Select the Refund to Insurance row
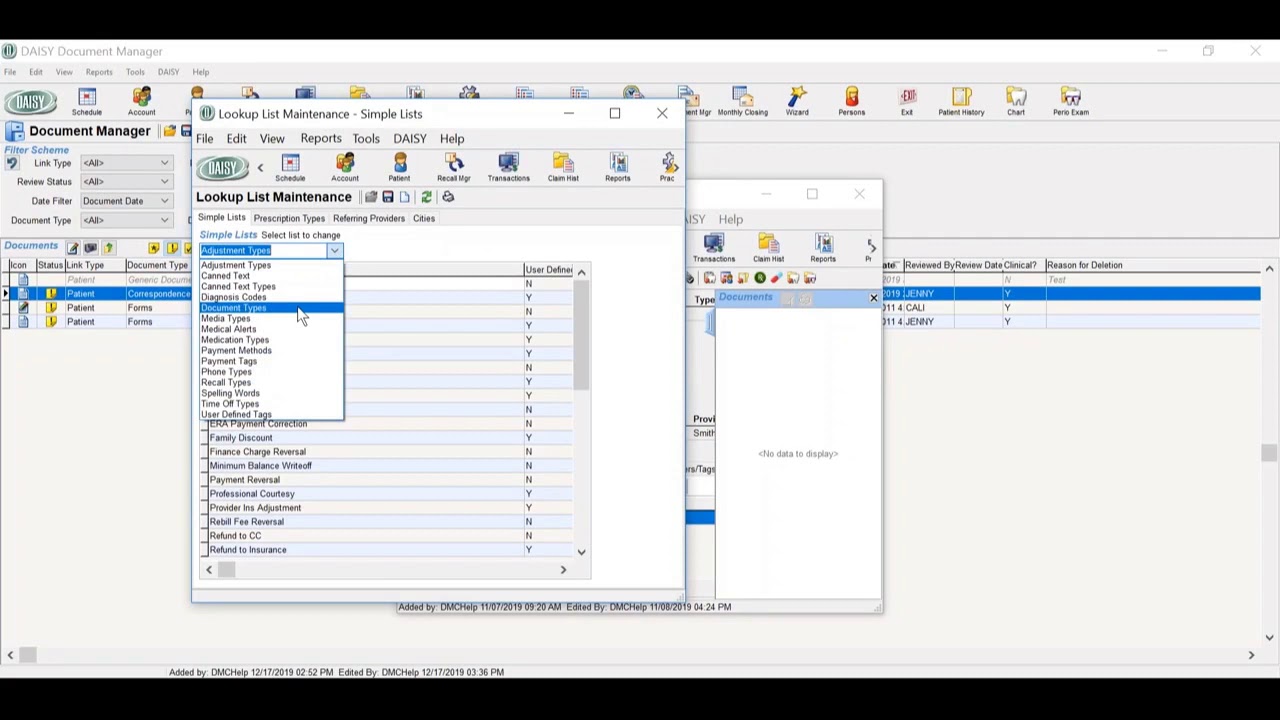The image size is (1280, 720). 388,550
